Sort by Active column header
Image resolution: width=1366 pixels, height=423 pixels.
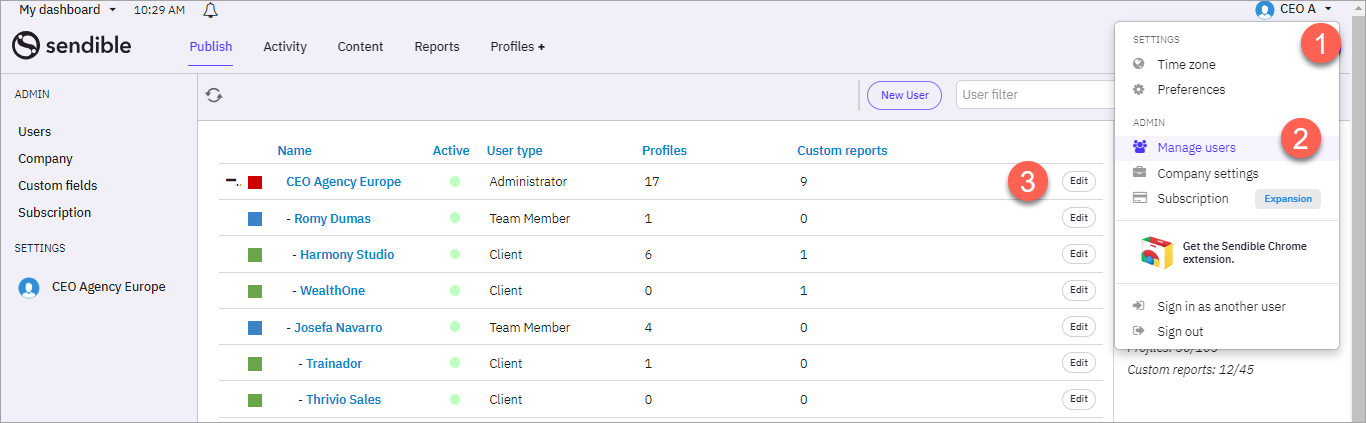pyautogui.click(x=451, y=150)
